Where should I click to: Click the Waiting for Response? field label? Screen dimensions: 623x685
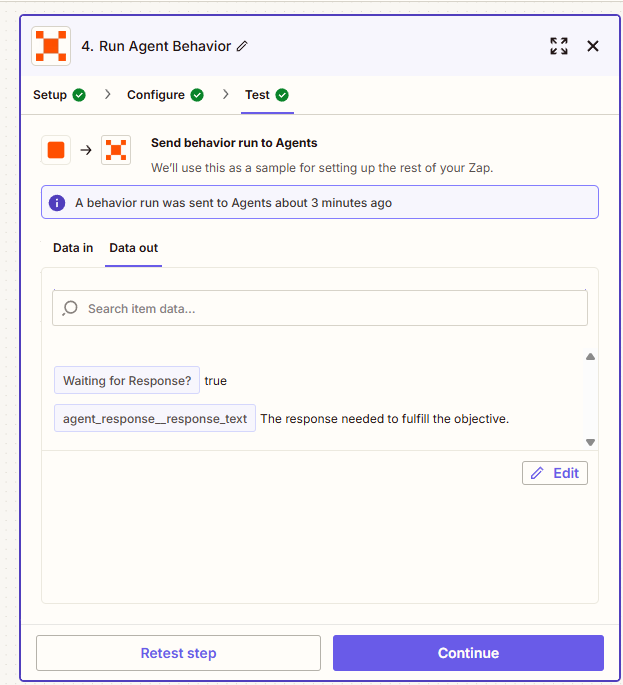click(127, 381)
